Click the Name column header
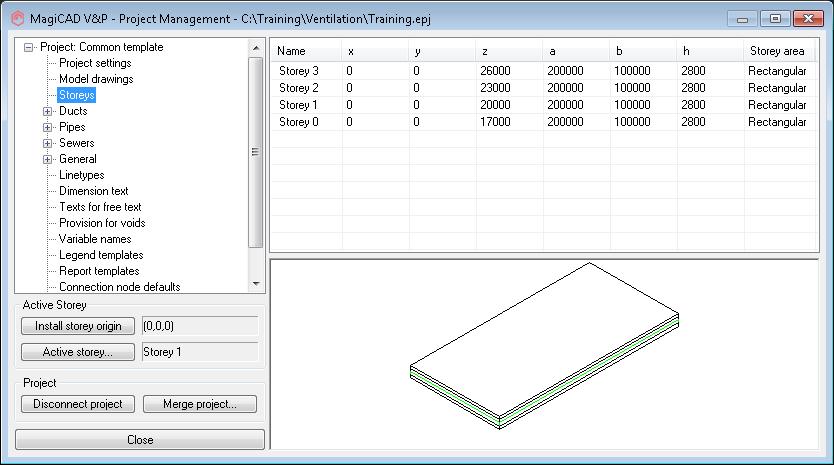Screen dimensions: 834x465 [306, 51]
